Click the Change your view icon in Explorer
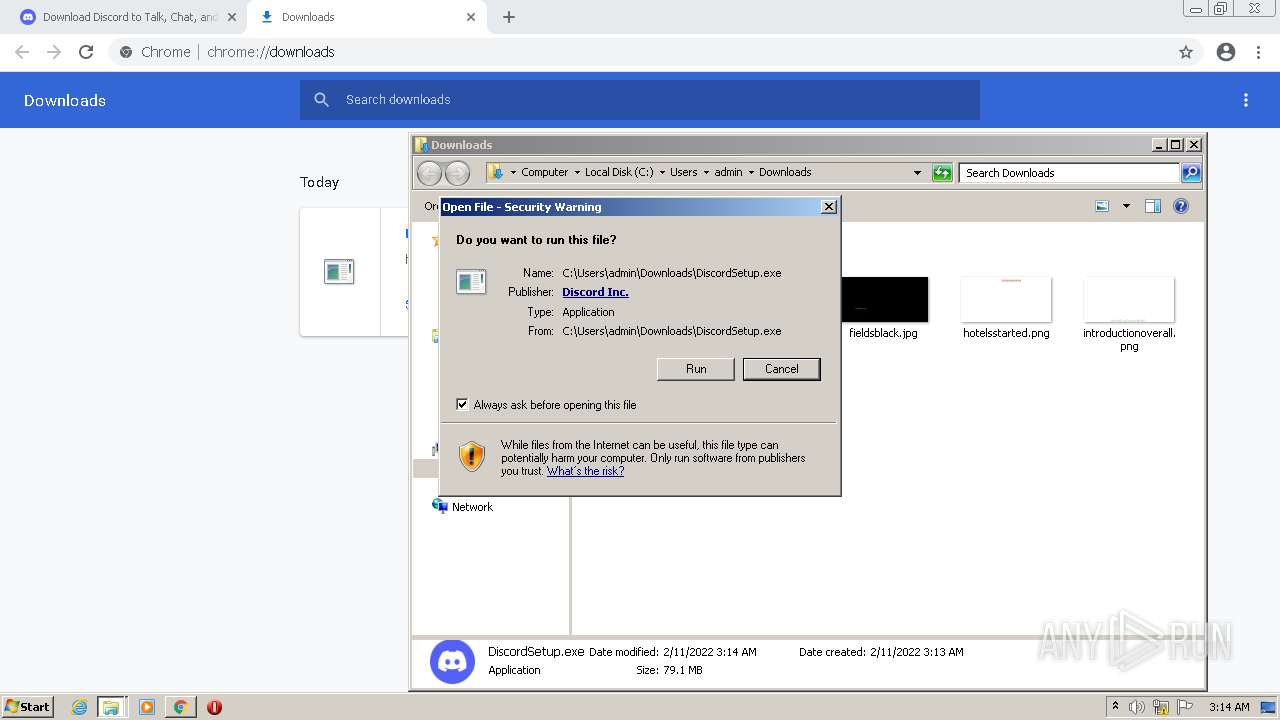Viewport: 1280px width, 720px height. [1102, 206]
